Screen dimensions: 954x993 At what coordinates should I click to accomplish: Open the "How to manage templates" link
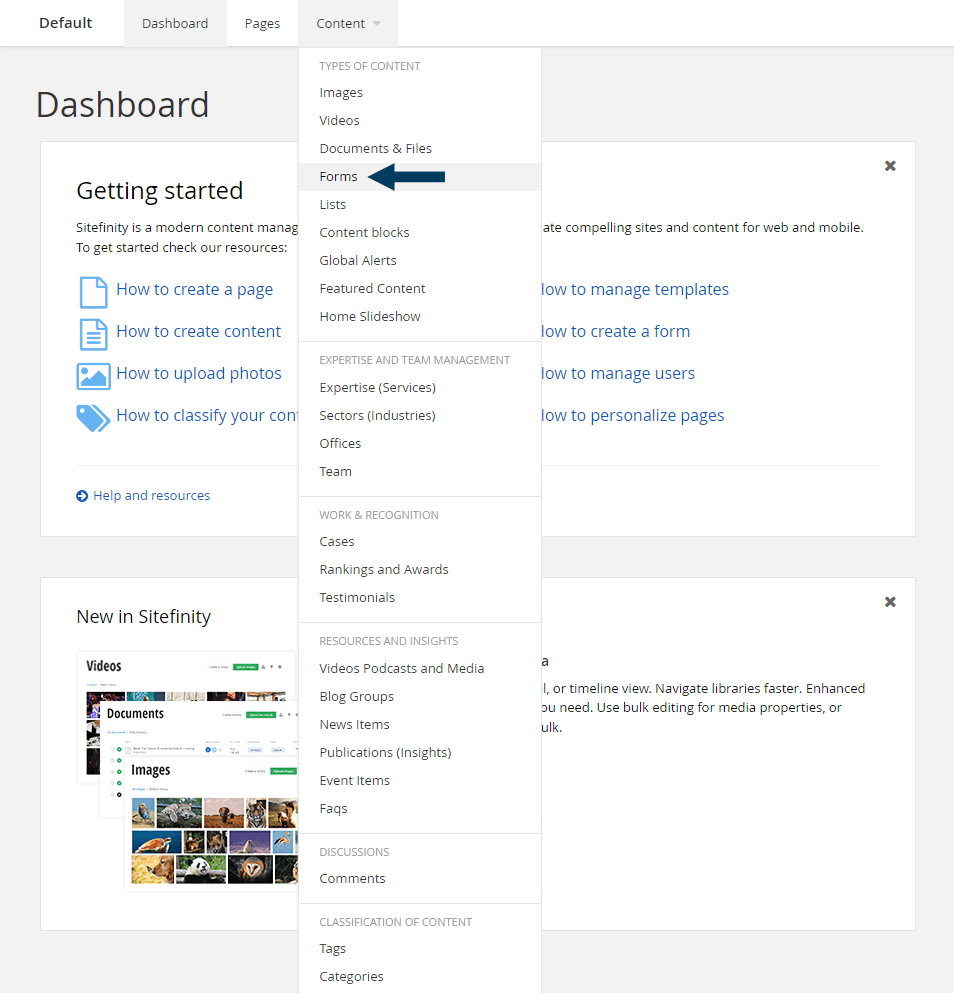[634, 289]
